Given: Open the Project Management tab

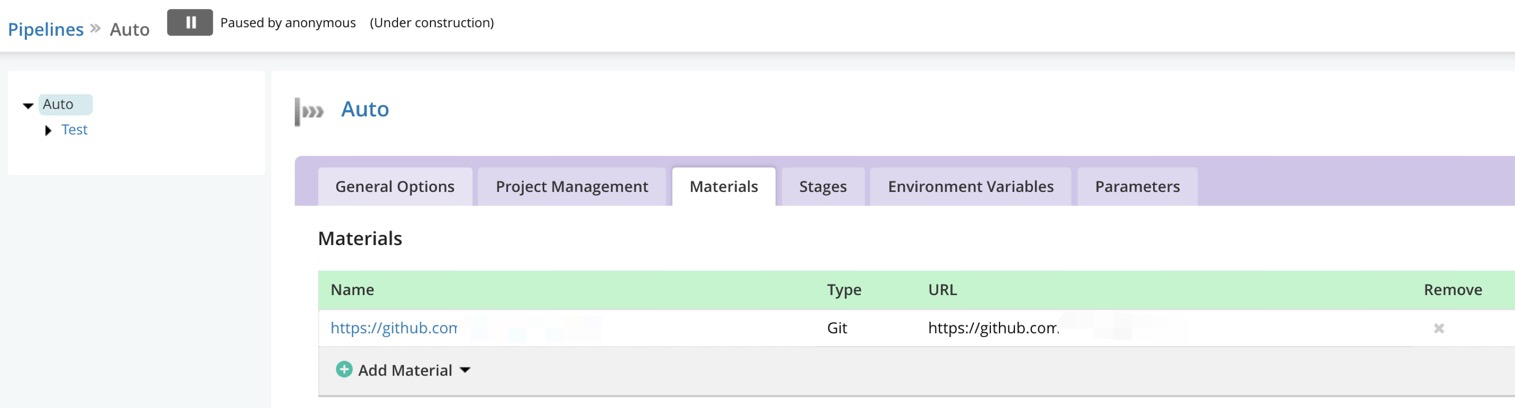Looking at the screenshot, I should (x=571, y=187).
